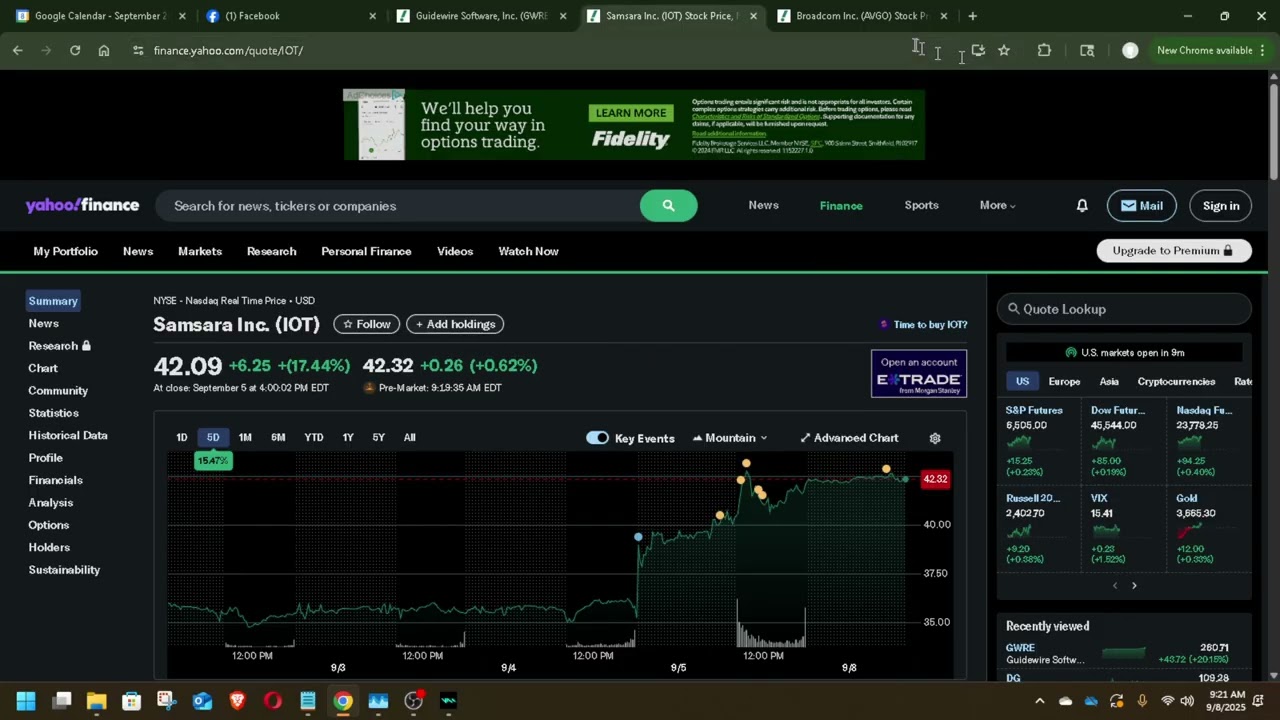Select the Europe markets tab
Viewport: 1280px width, 720px height.
tap(1064, 381)
